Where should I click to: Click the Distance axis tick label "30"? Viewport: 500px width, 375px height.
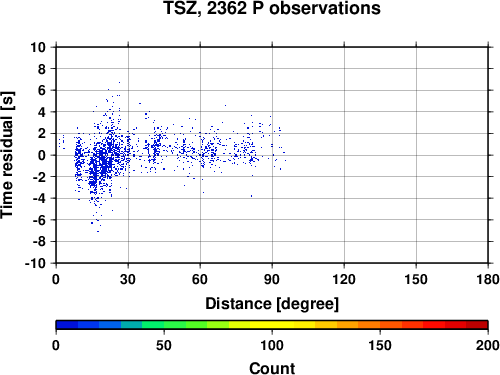[x=128, y=279]
